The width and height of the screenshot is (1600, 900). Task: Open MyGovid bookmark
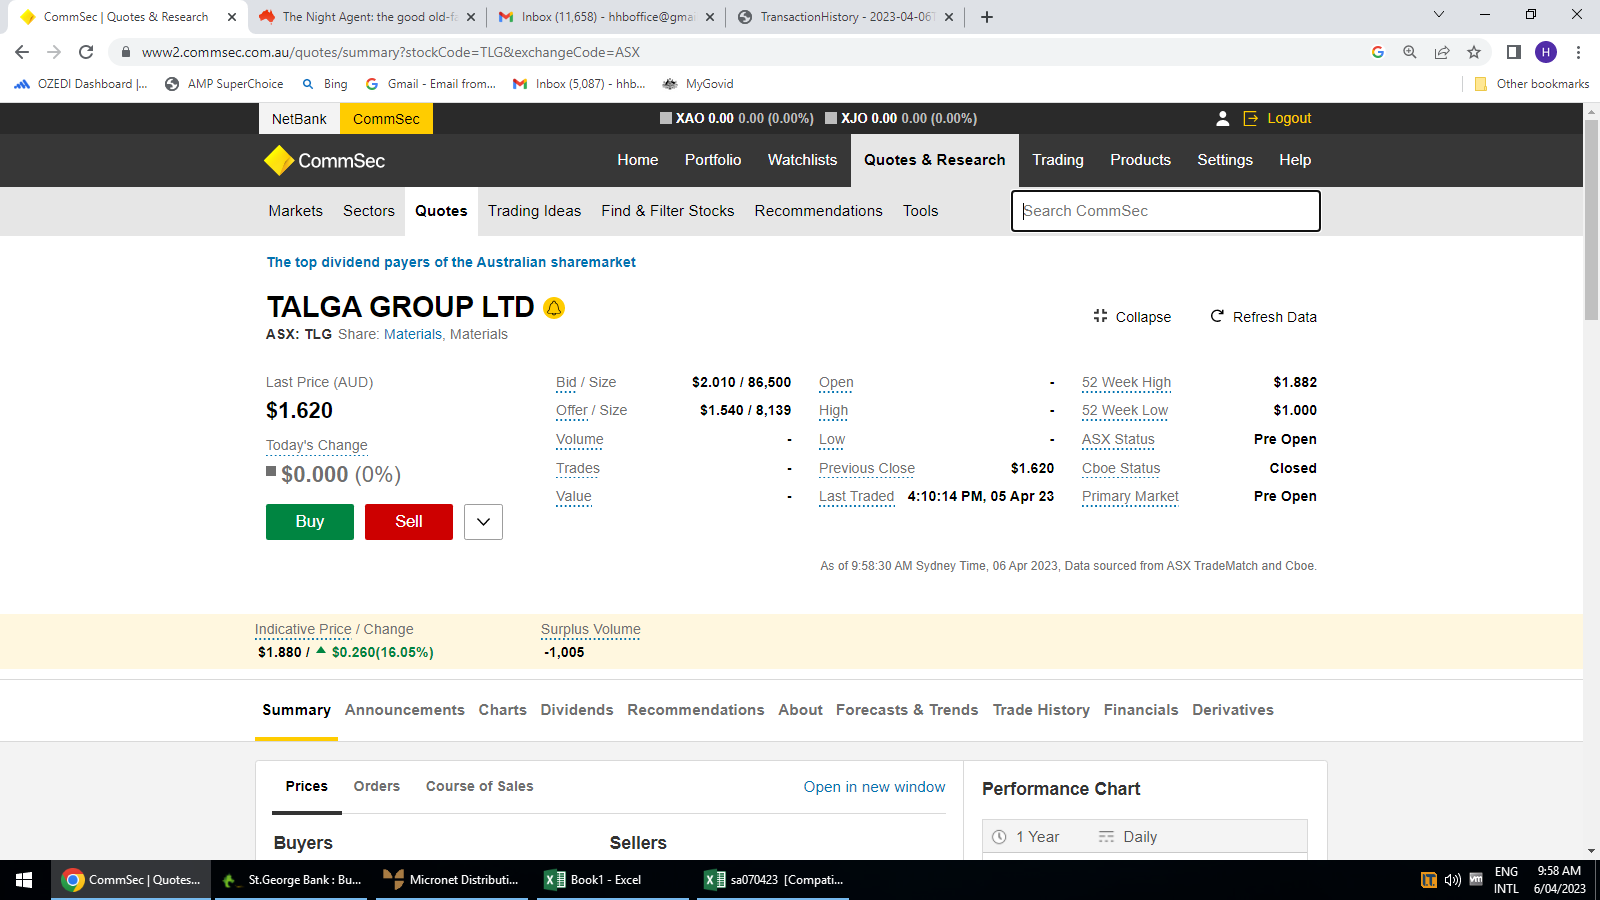tap(698, 84)
